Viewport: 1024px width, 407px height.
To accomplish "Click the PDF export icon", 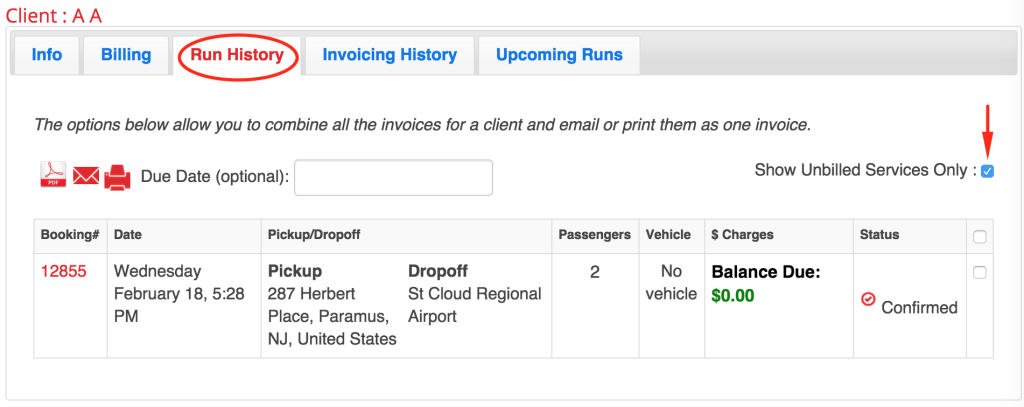I will [x=52, y=176].
